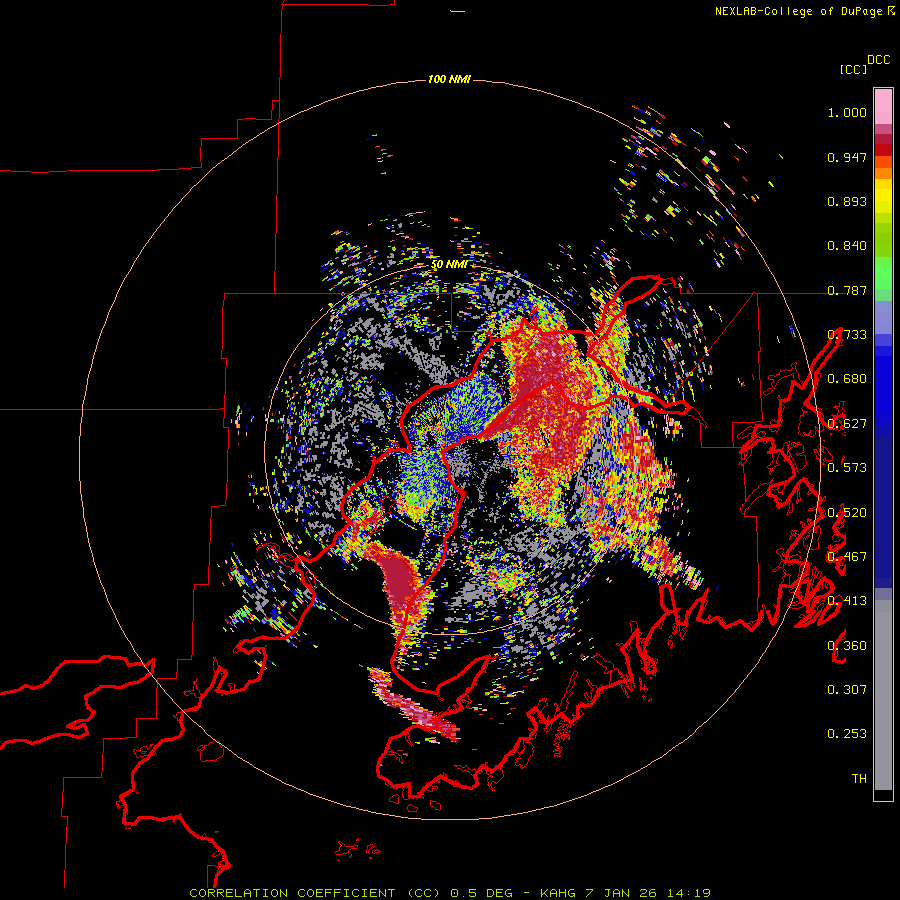The image size is (900, 900).
Task: Click the KAHG radar station identifier
Action: click(x=557, y=893)
